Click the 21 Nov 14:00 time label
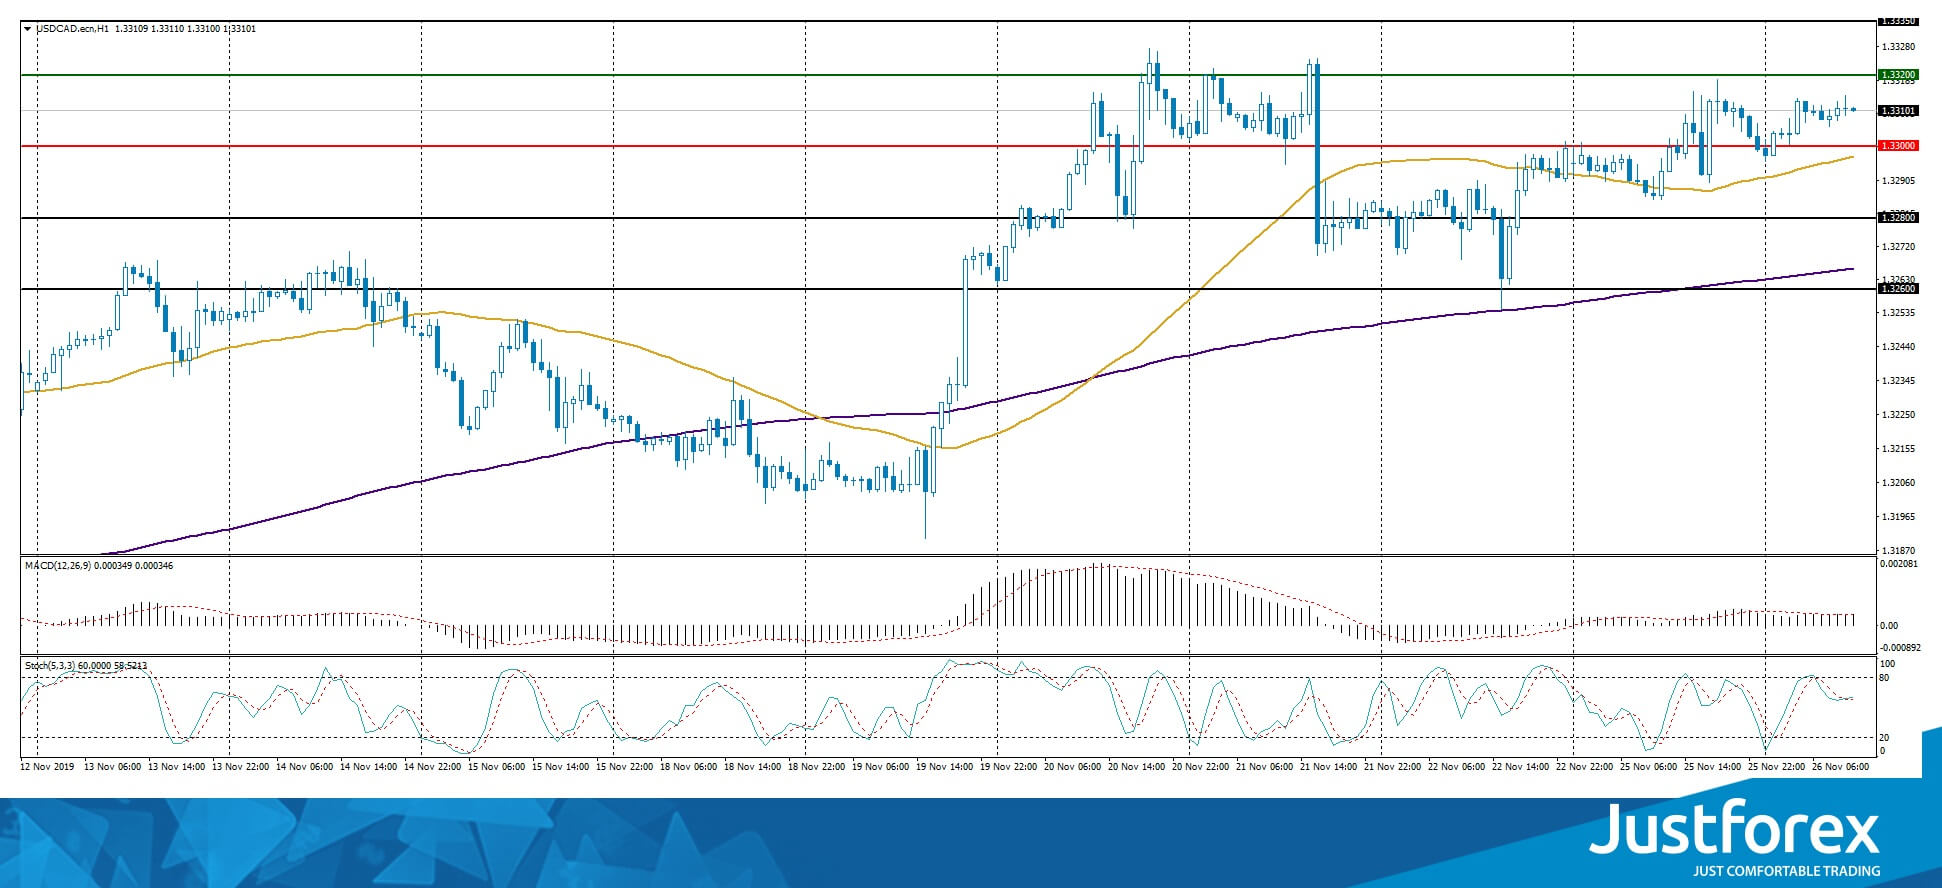This screenshot has width=1942, height=888. [x=1329, y=766]
